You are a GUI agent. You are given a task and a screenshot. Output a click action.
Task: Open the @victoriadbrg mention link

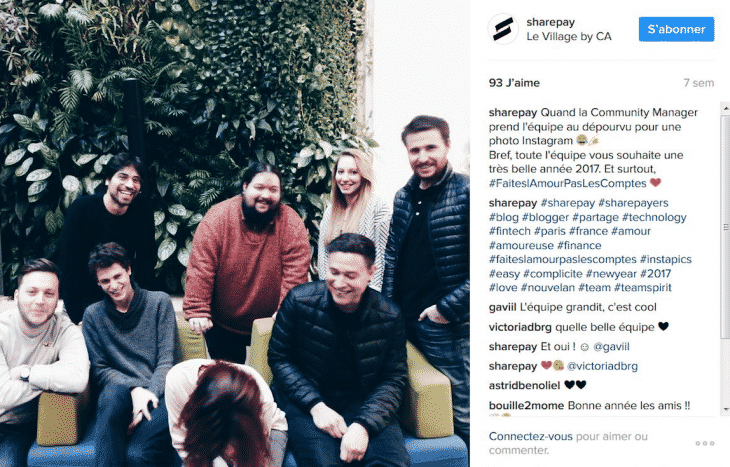tap(602, 366)
